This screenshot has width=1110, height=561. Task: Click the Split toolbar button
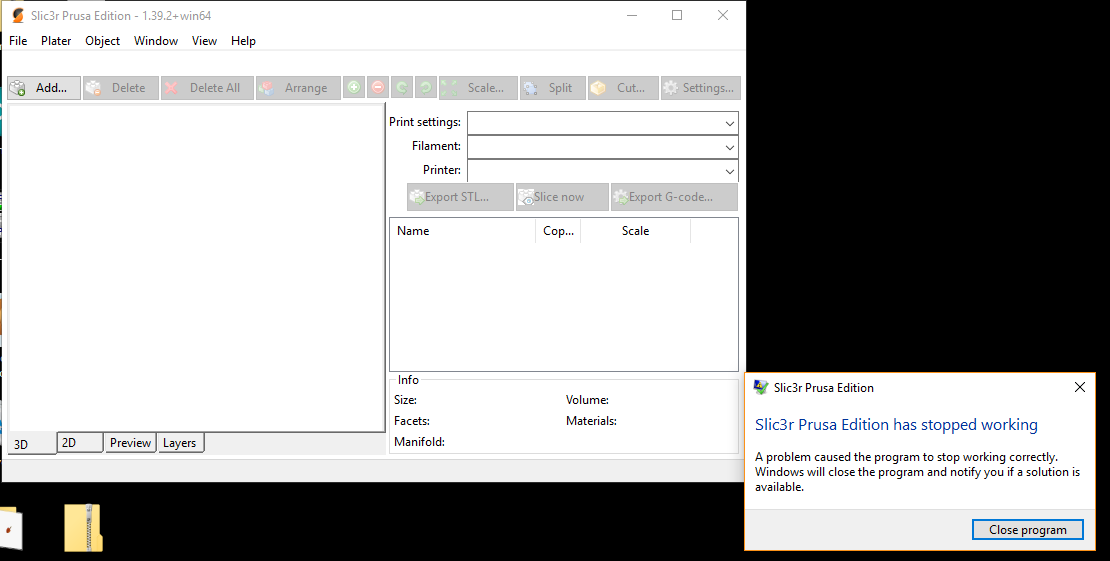coord(552,88)
